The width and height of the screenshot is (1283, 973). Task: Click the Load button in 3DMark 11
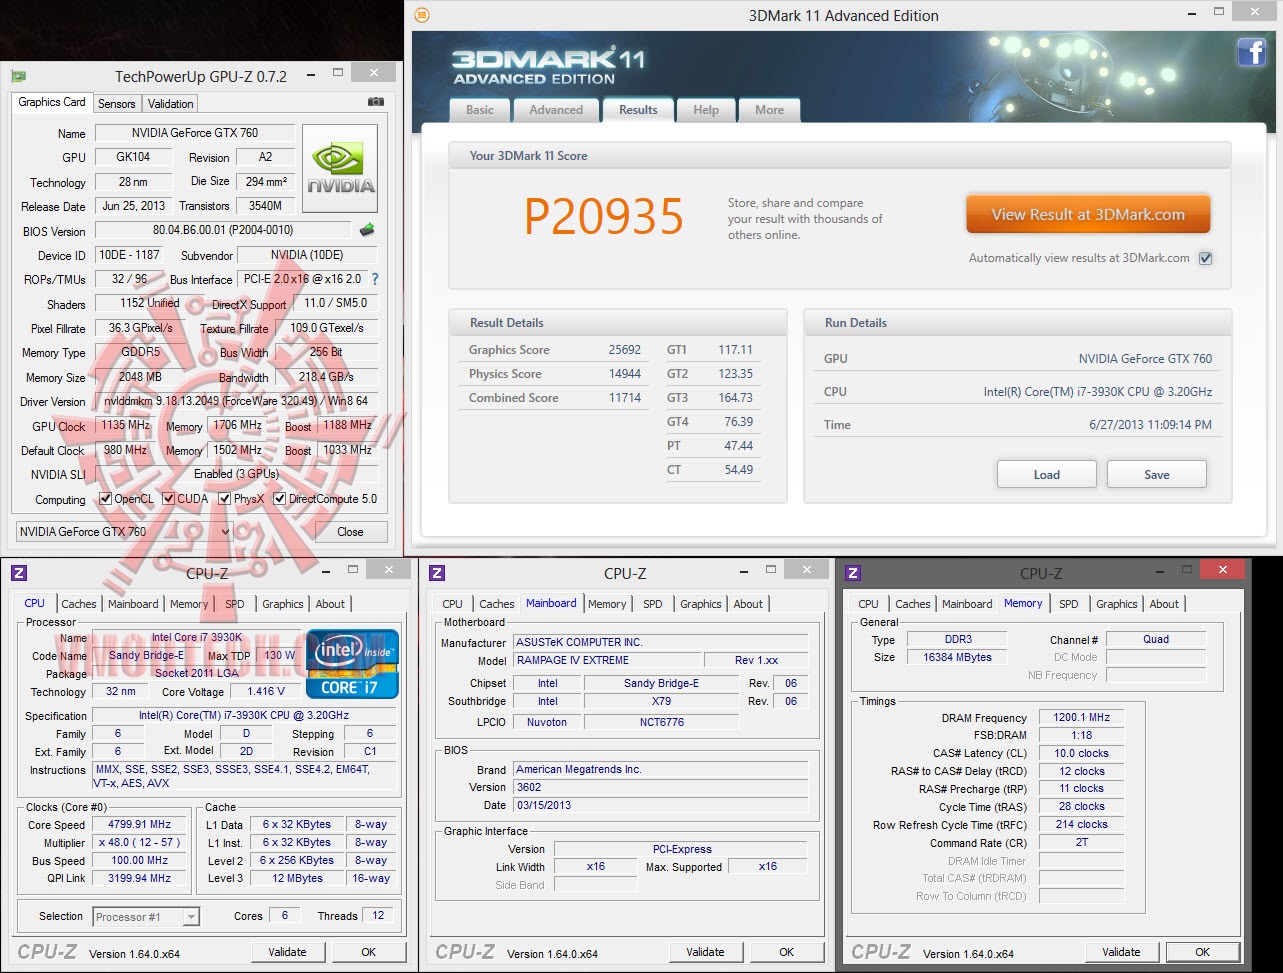click(x=1047, y=474)
